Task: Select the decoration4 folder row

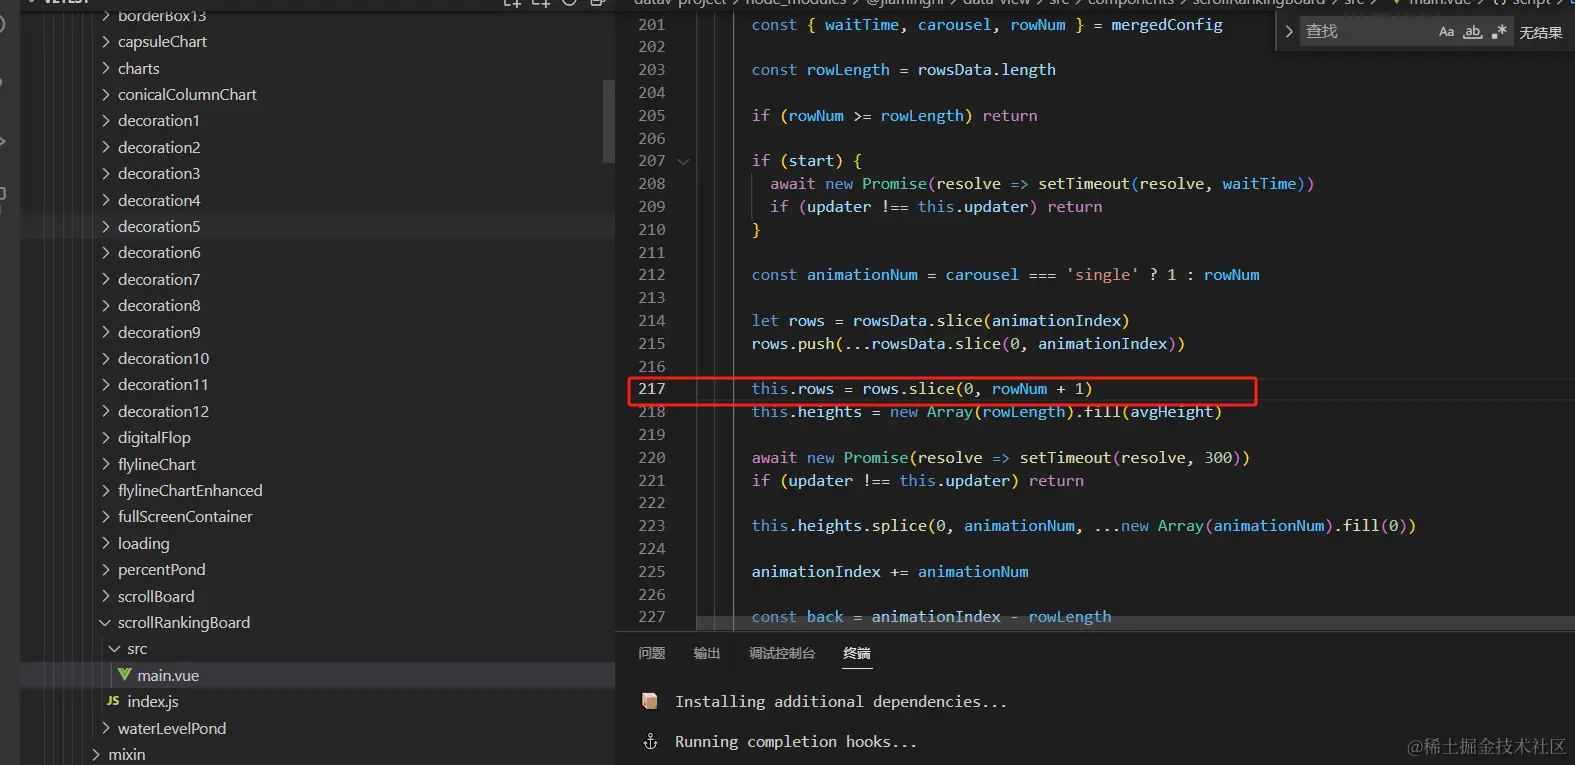Action: pyautogui.click(x=317, y=200)
